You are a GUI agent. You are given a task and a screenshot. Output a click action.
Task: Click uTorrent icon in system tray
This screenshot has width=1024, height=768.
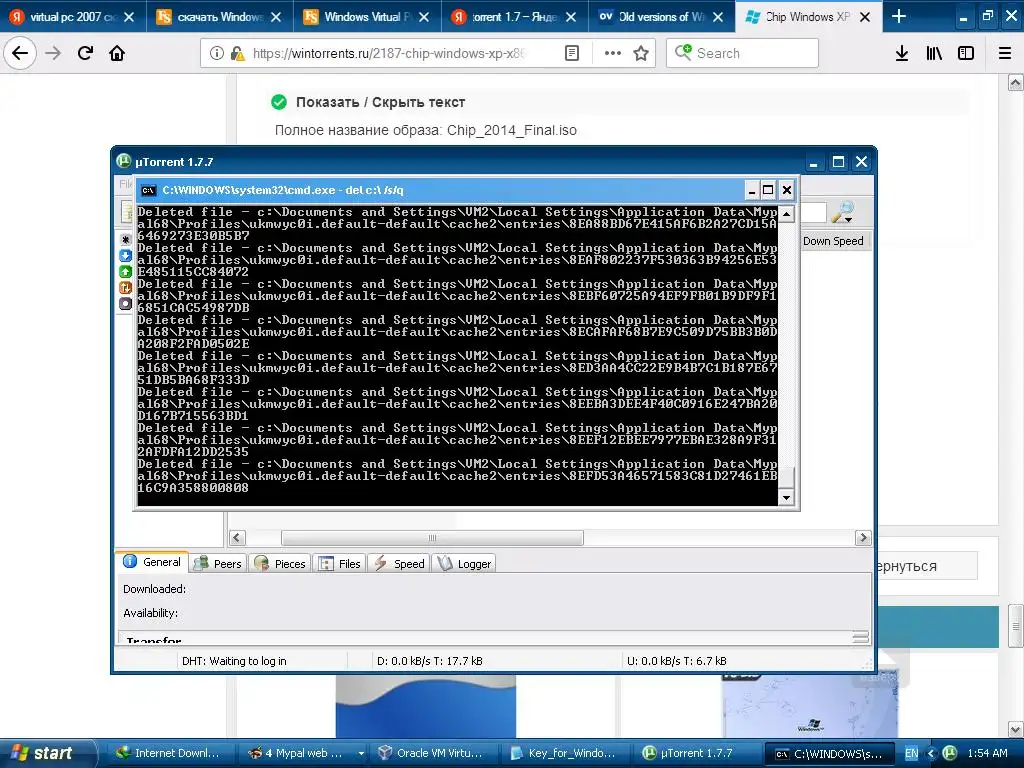pos(950,753)
